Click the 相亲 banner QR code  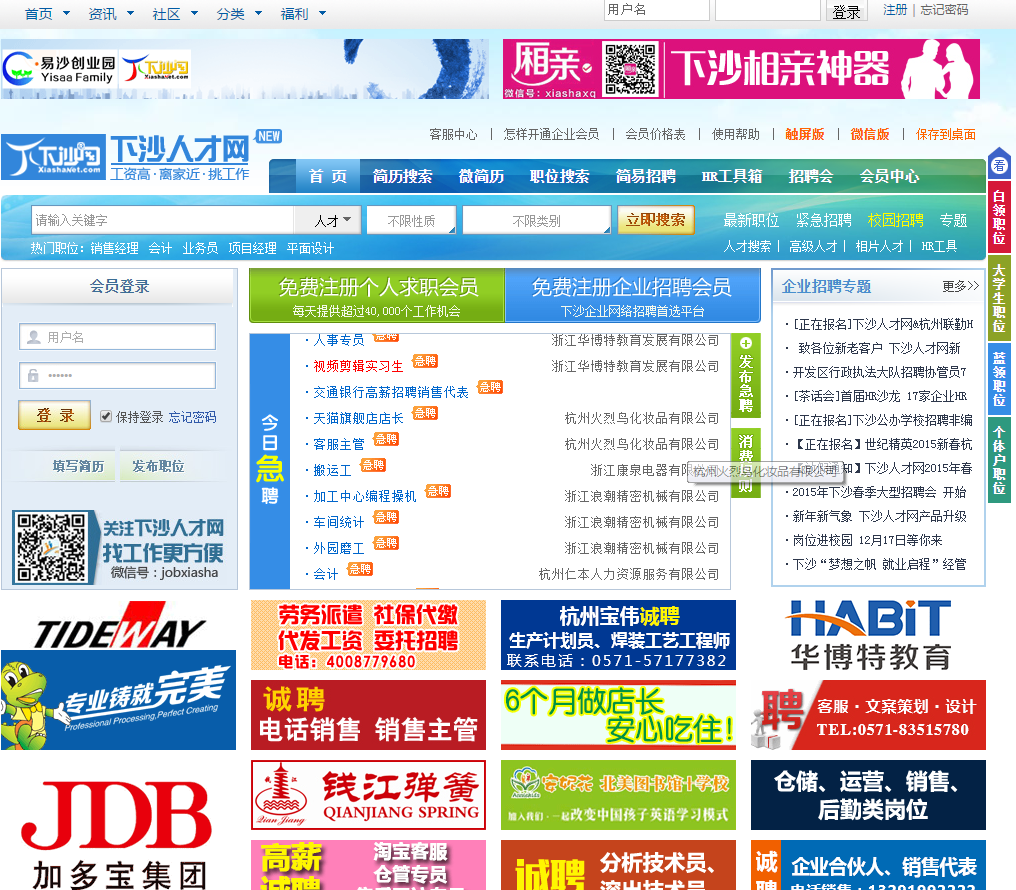point(630,69)
